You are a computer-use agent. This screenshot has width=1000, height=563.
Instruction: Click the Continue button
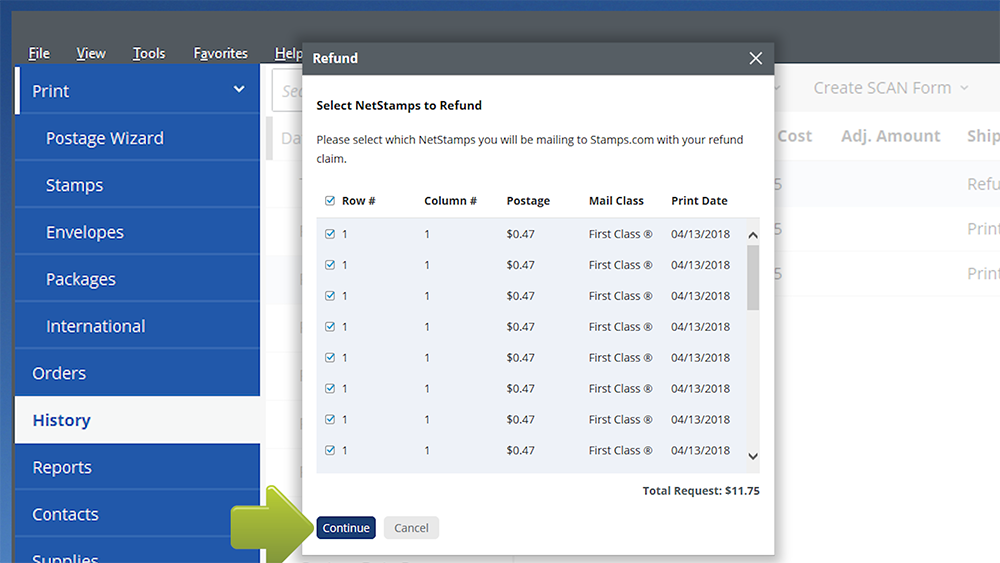click(346, 528)
